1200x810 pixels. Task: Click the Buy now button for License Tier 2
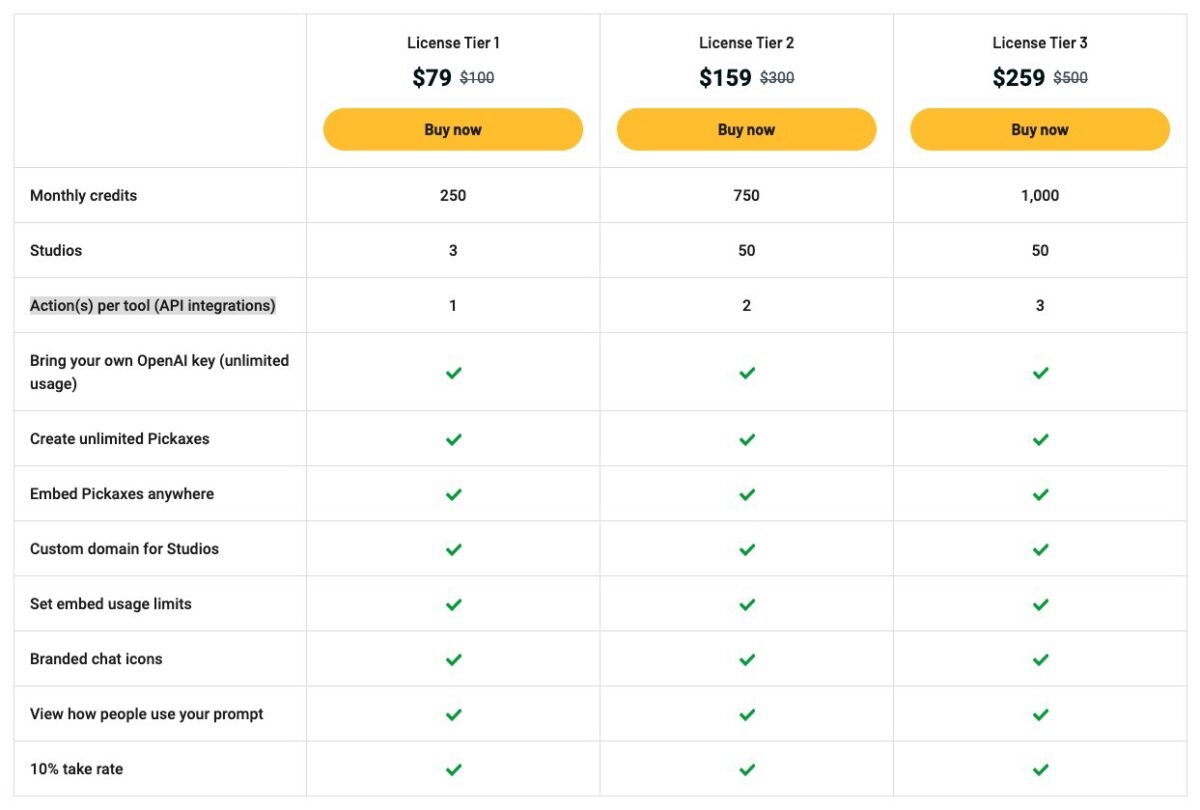coord(746,129)
